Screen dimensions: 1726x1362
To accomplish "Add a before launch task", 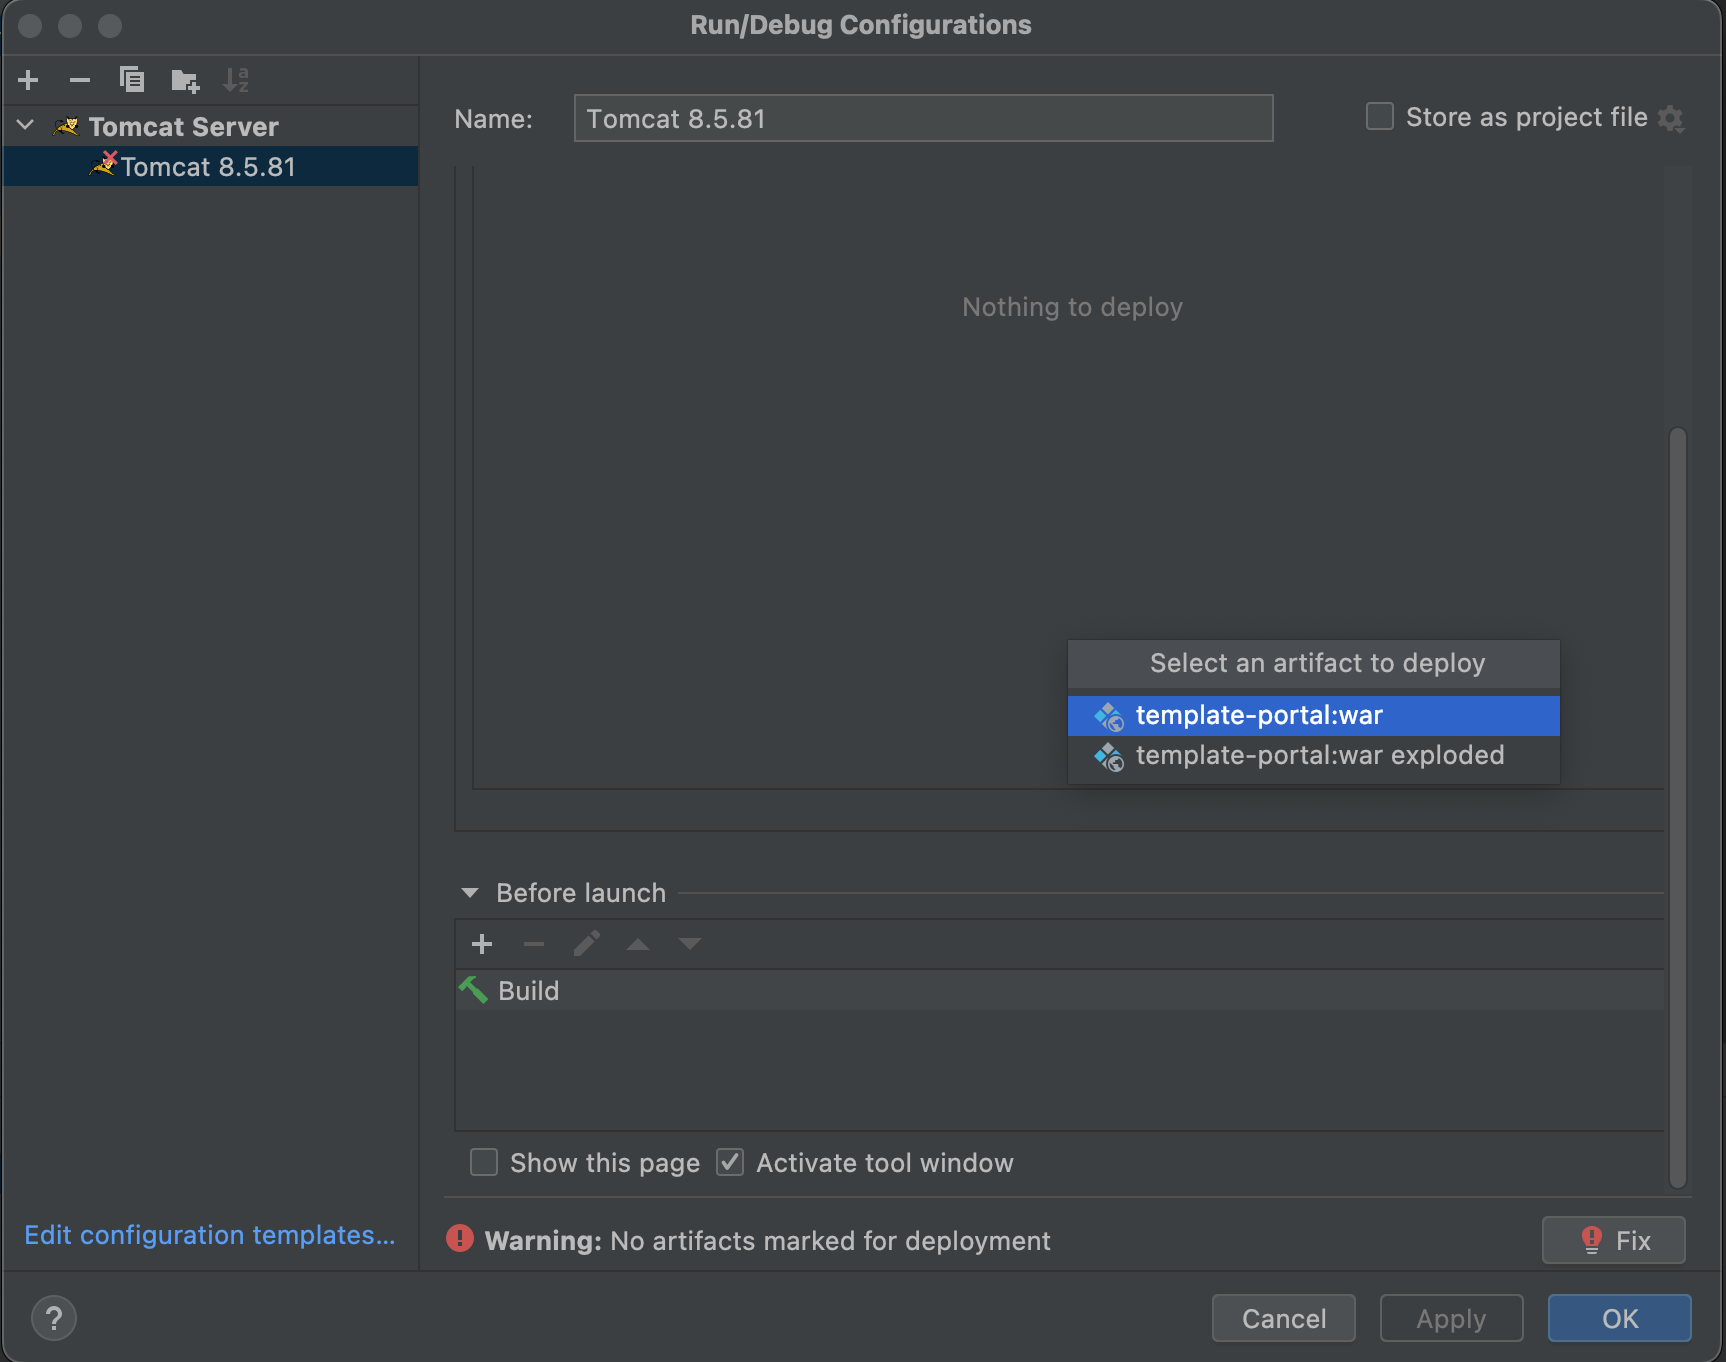I will coord(482,944).
